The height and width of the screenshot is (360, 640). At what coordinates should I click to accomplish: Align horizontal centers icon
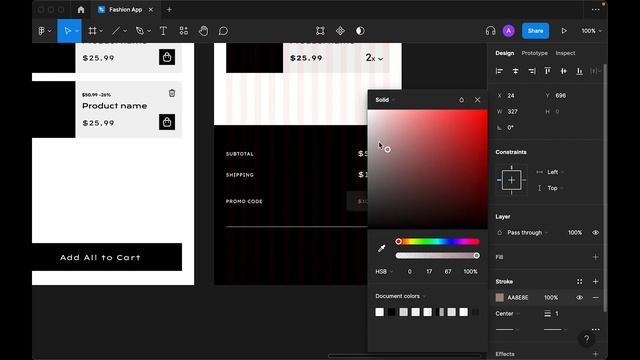pyautogui.click(x=516, y=71)
